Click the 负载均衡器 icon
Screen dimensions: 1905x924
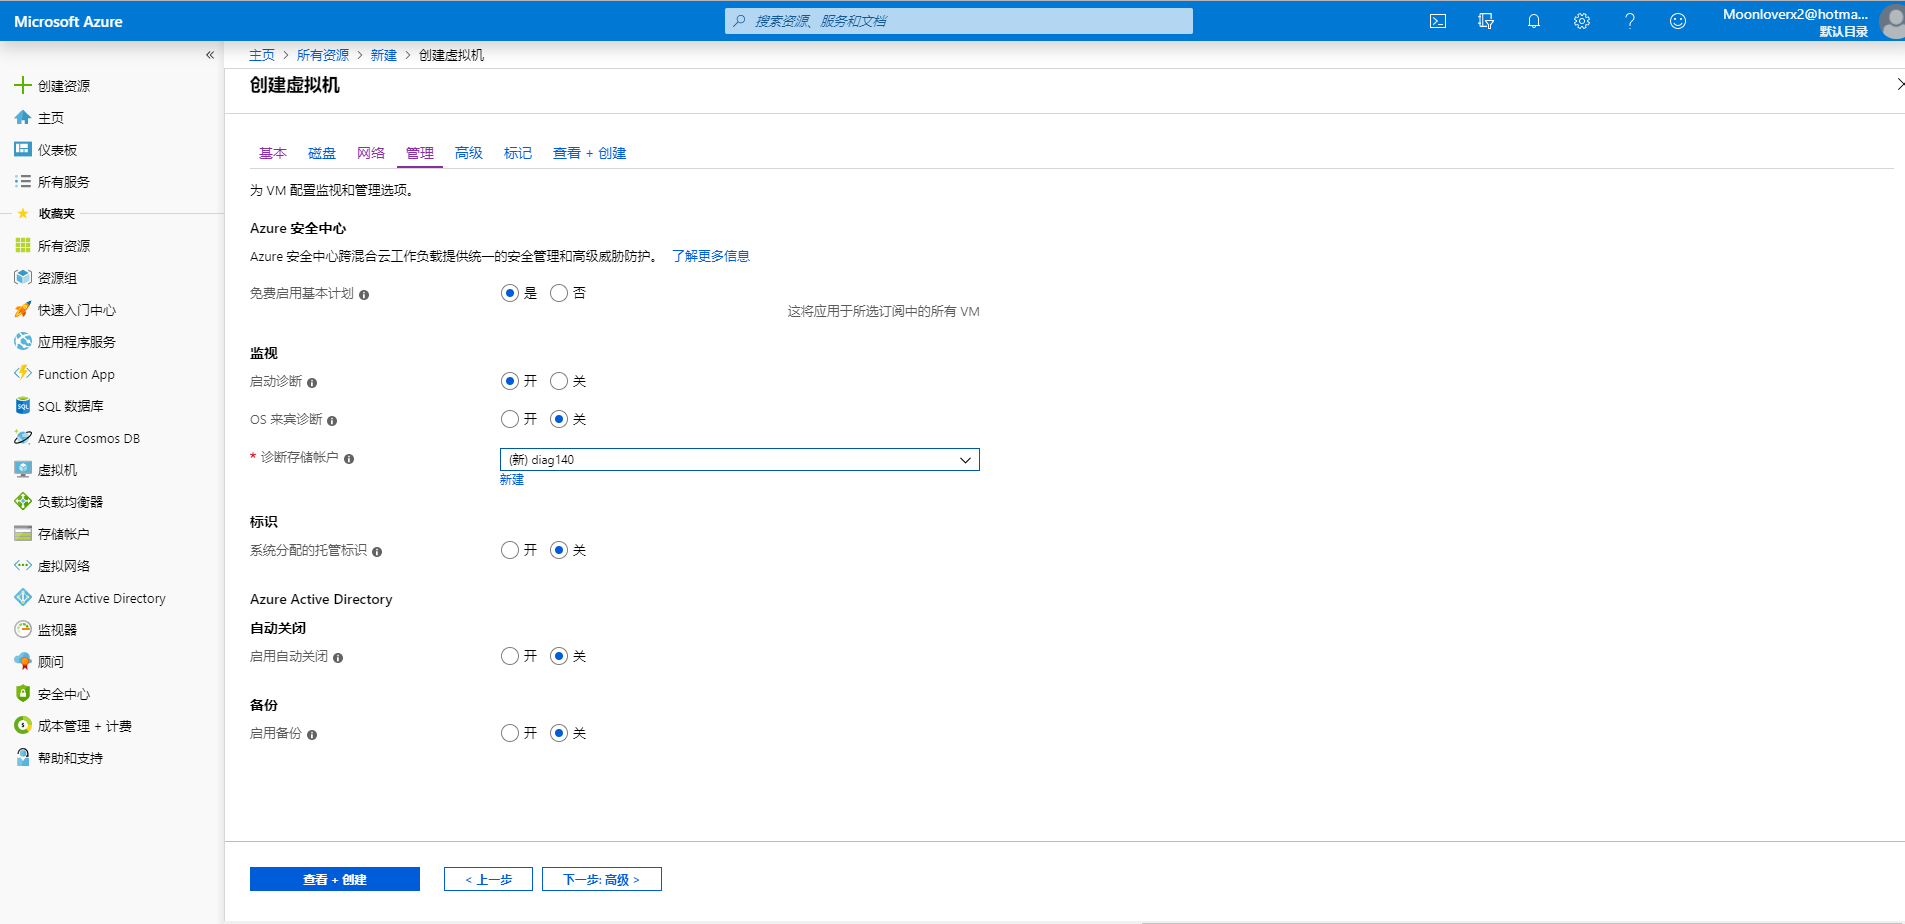pos(22,501)
